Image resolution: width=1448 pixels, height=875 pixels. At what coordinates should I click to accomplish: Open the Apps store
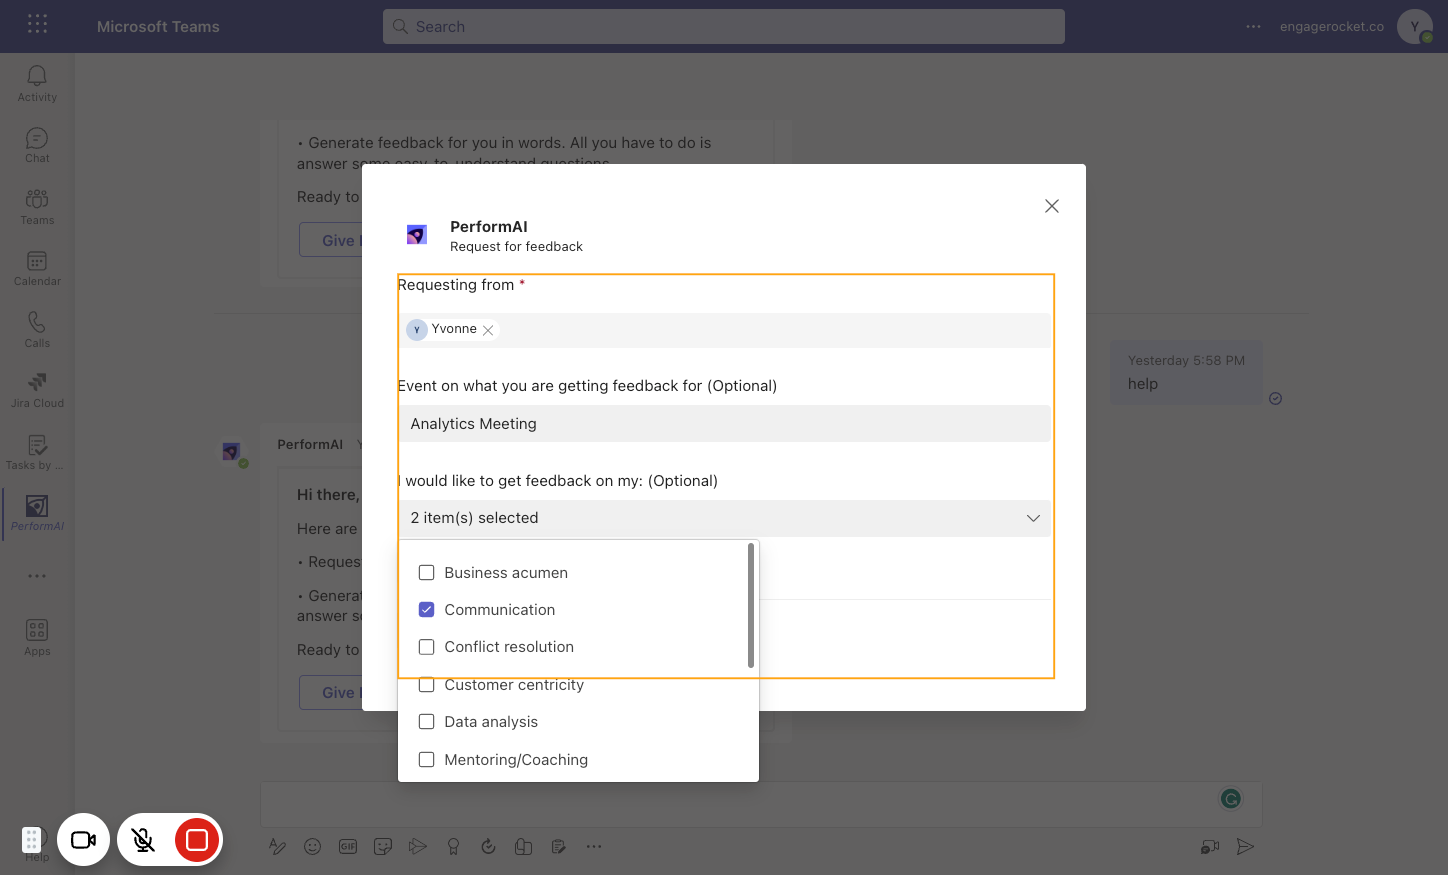coord(37,637)
